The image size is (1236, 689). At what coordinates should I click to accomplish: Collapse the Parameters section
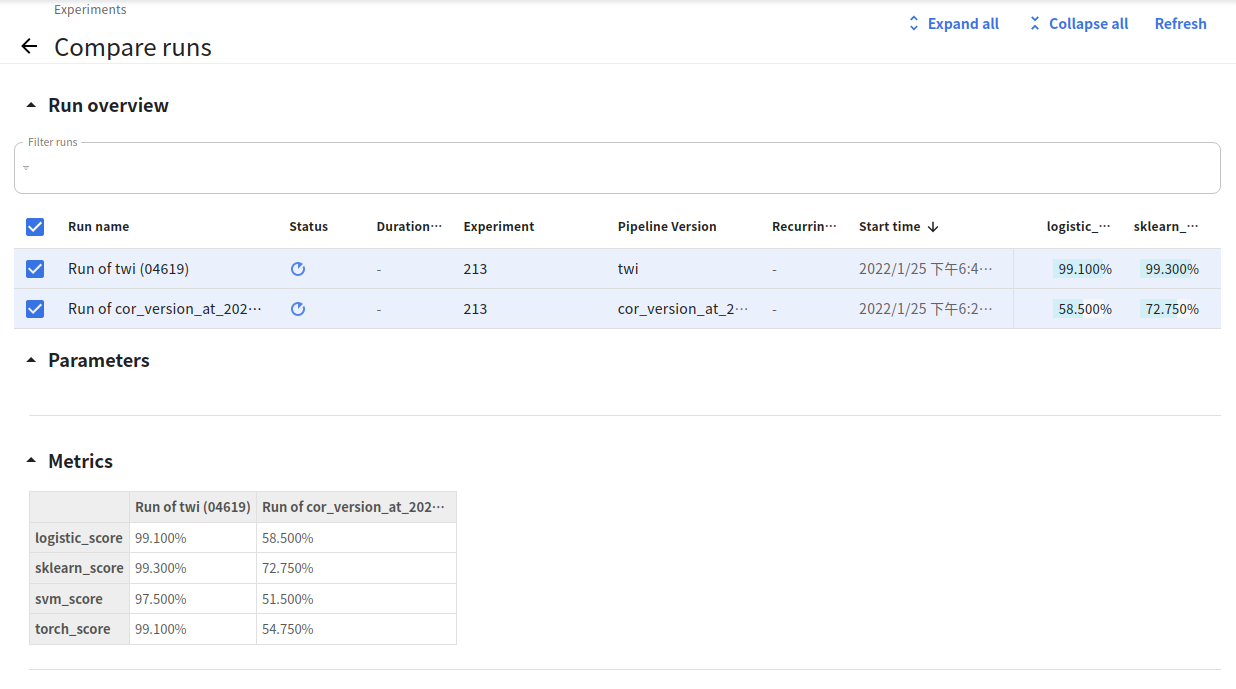(31, 361)
